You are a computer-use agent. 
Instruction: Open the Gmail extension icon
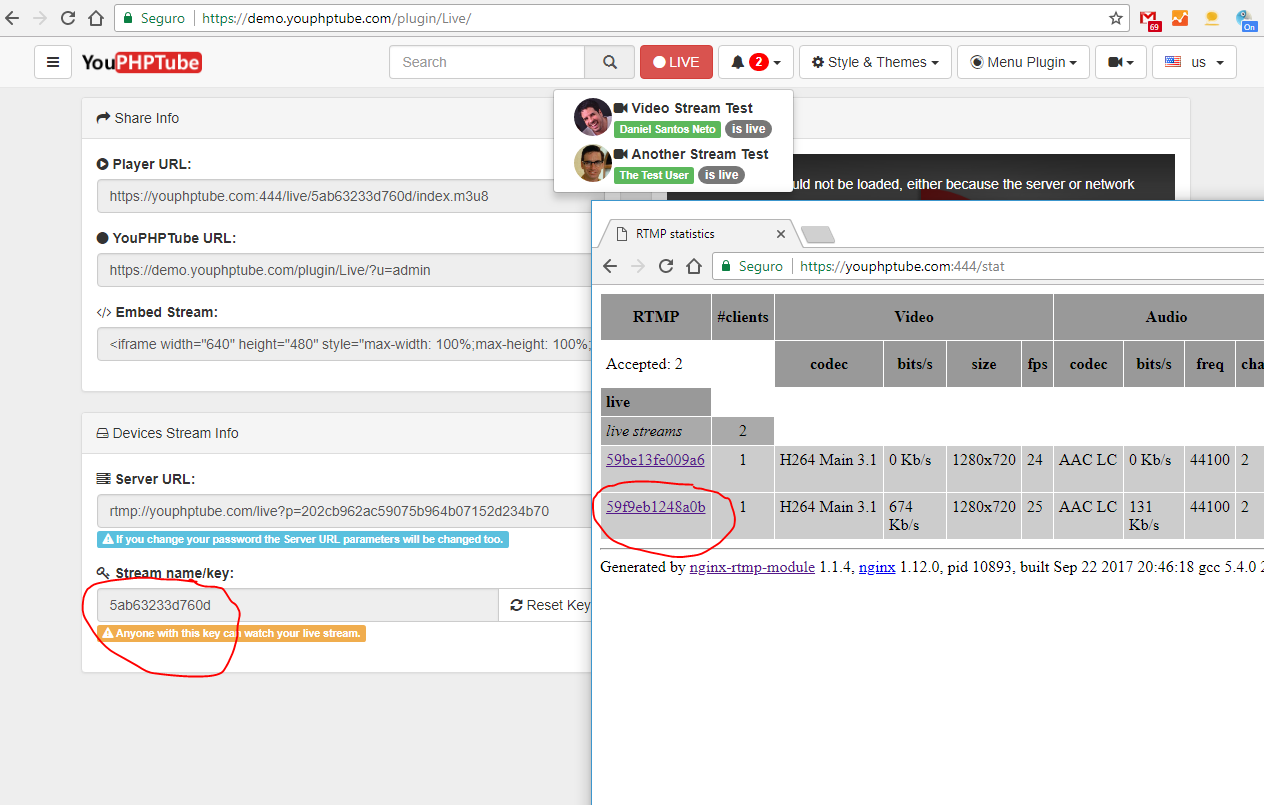(1150, 19)
